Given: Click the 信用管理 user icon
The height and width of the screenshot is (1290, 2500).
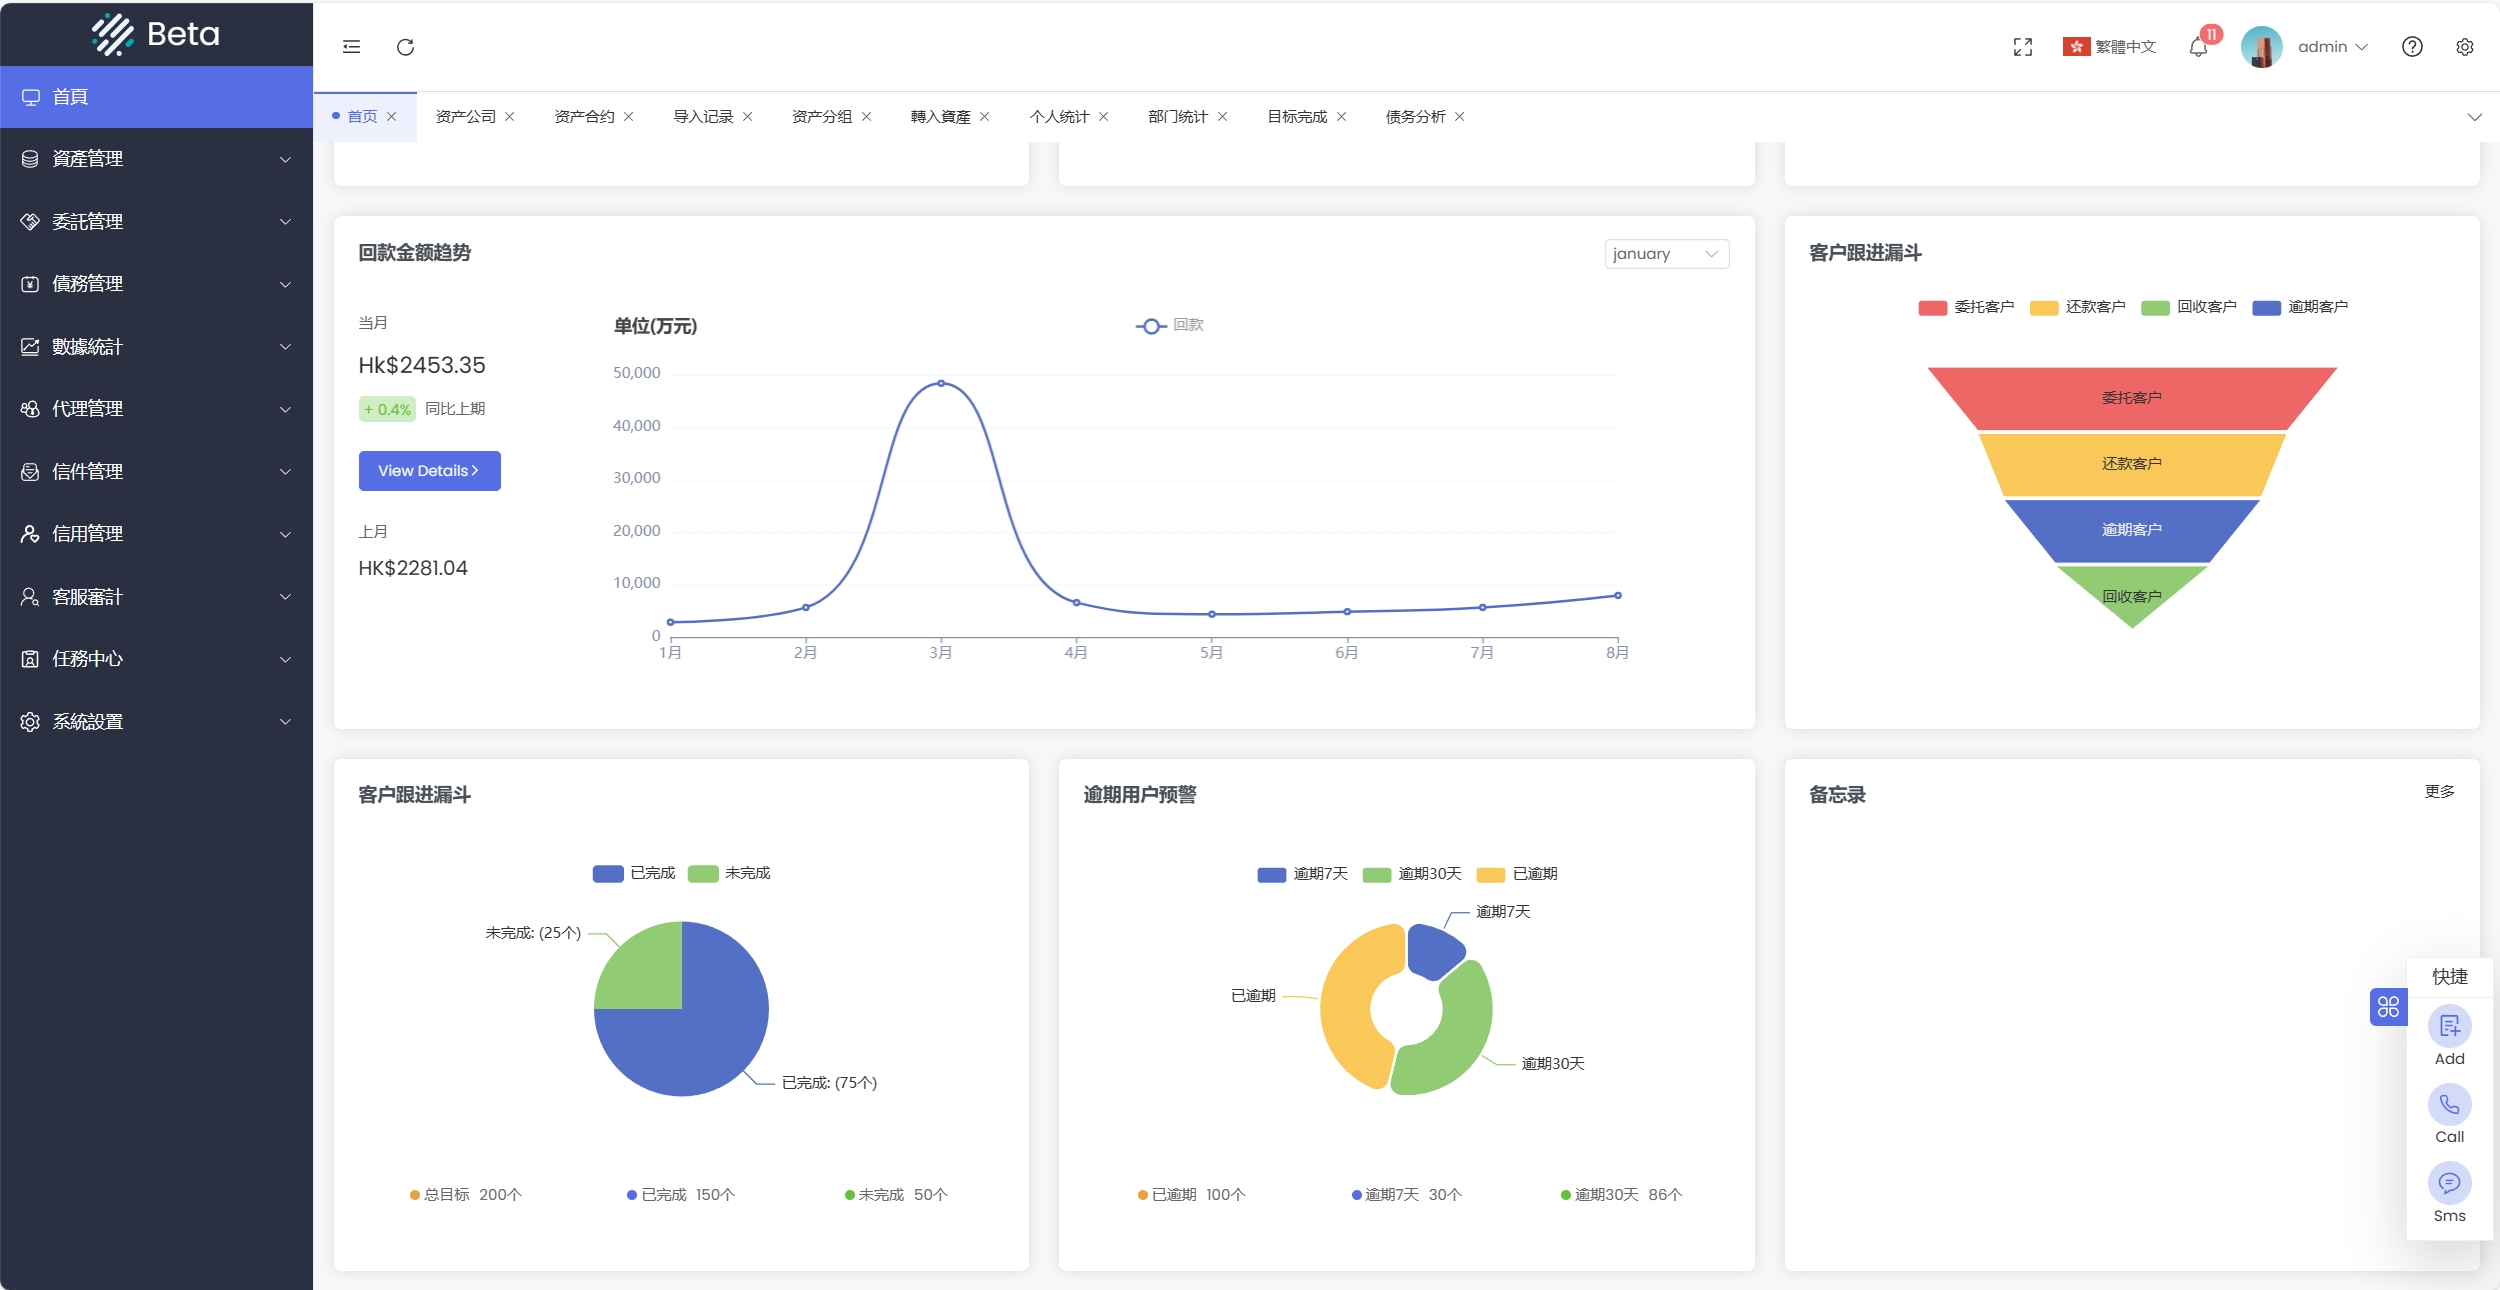Looking at the screenshot, I should coord(30,534).
